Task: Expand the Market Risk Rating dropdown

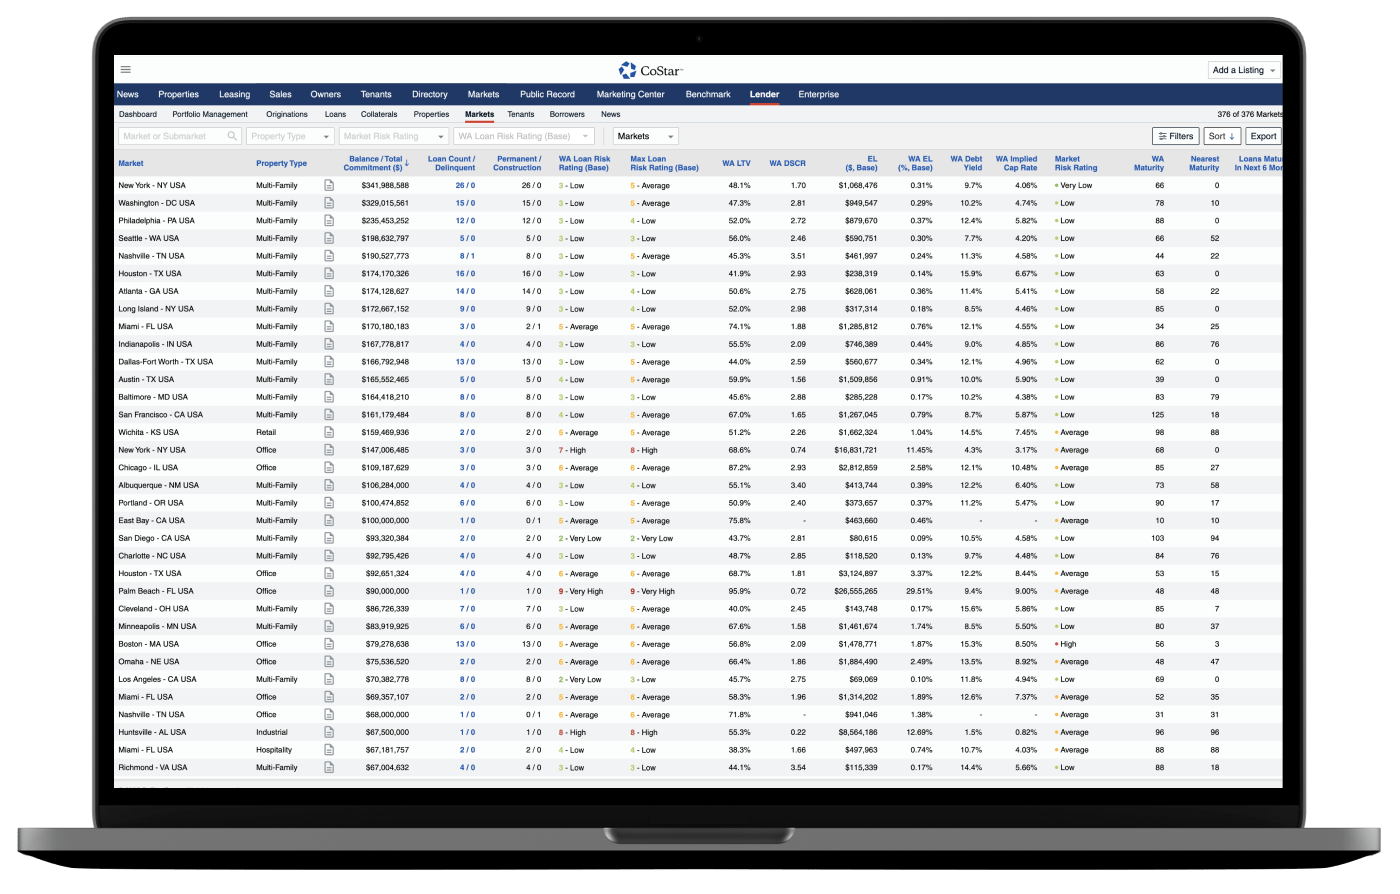Action: click(x=393, y=136)
